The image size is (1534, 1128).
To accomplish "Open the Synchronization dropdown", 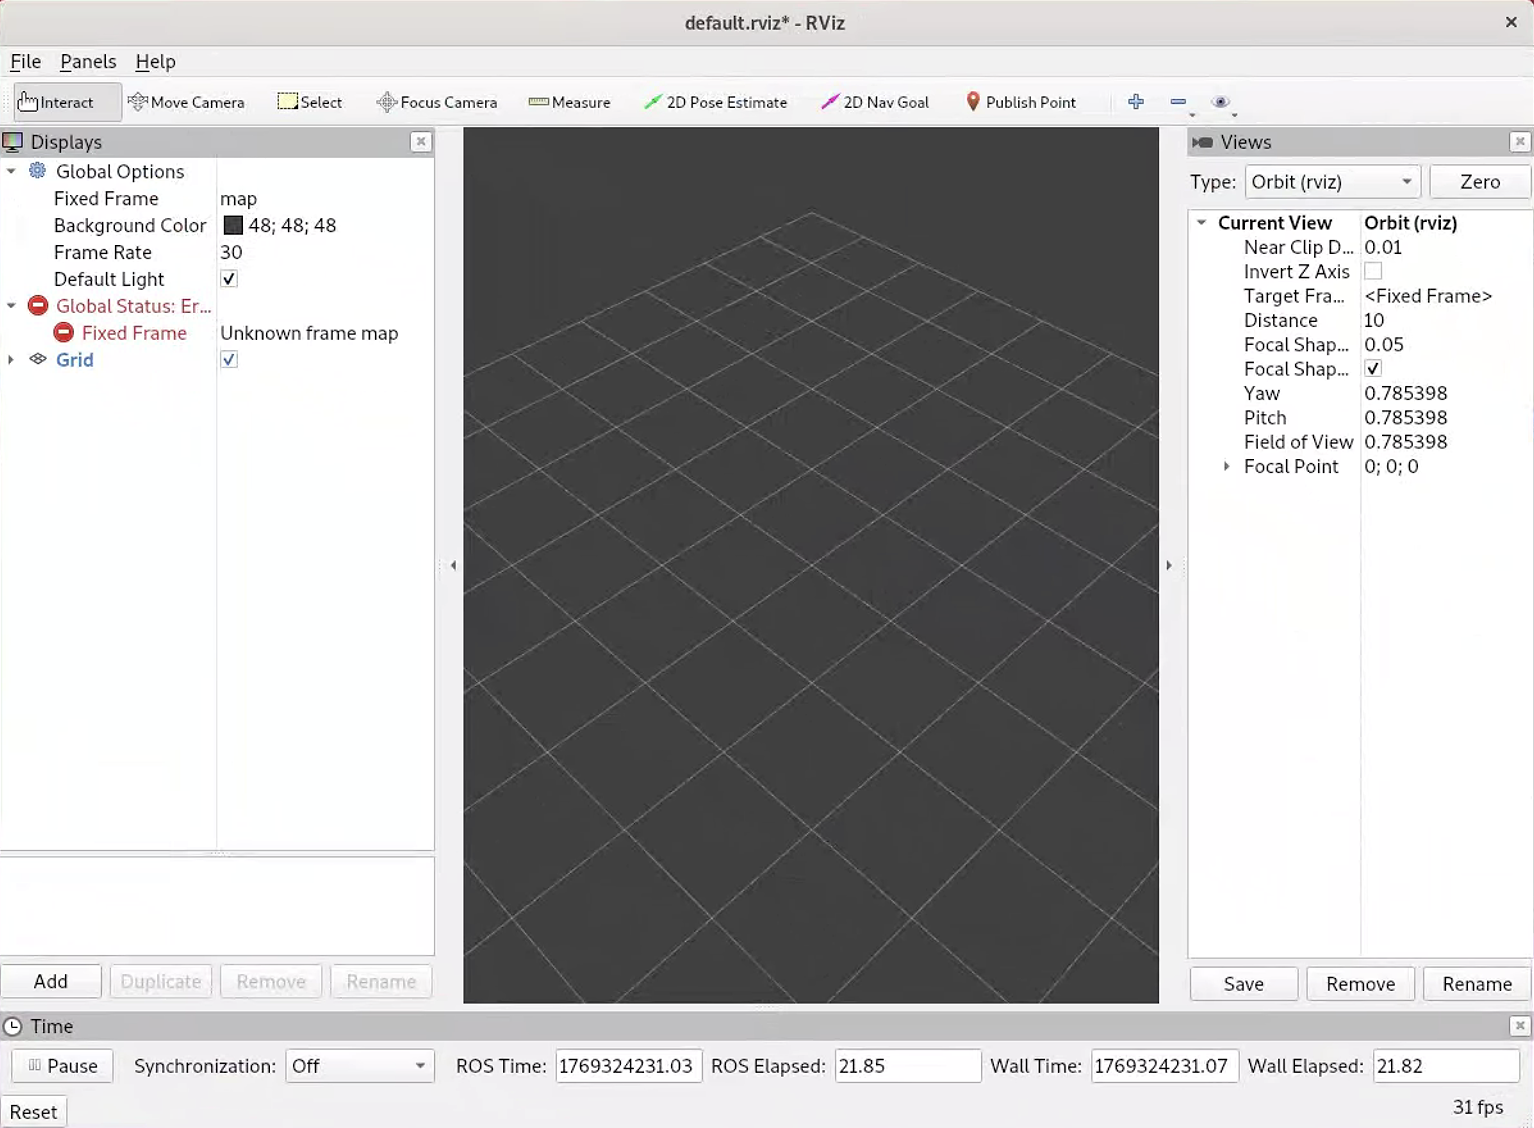I will coord(359,1066).
